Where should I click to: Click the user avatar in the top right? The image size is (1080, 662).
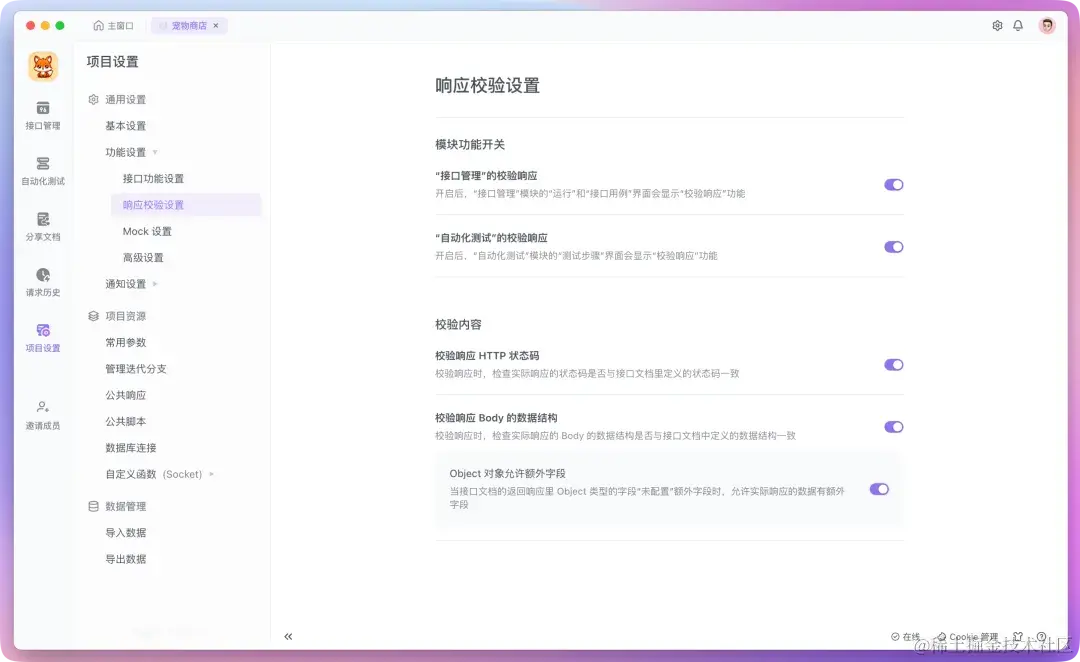pos(1046,25)
